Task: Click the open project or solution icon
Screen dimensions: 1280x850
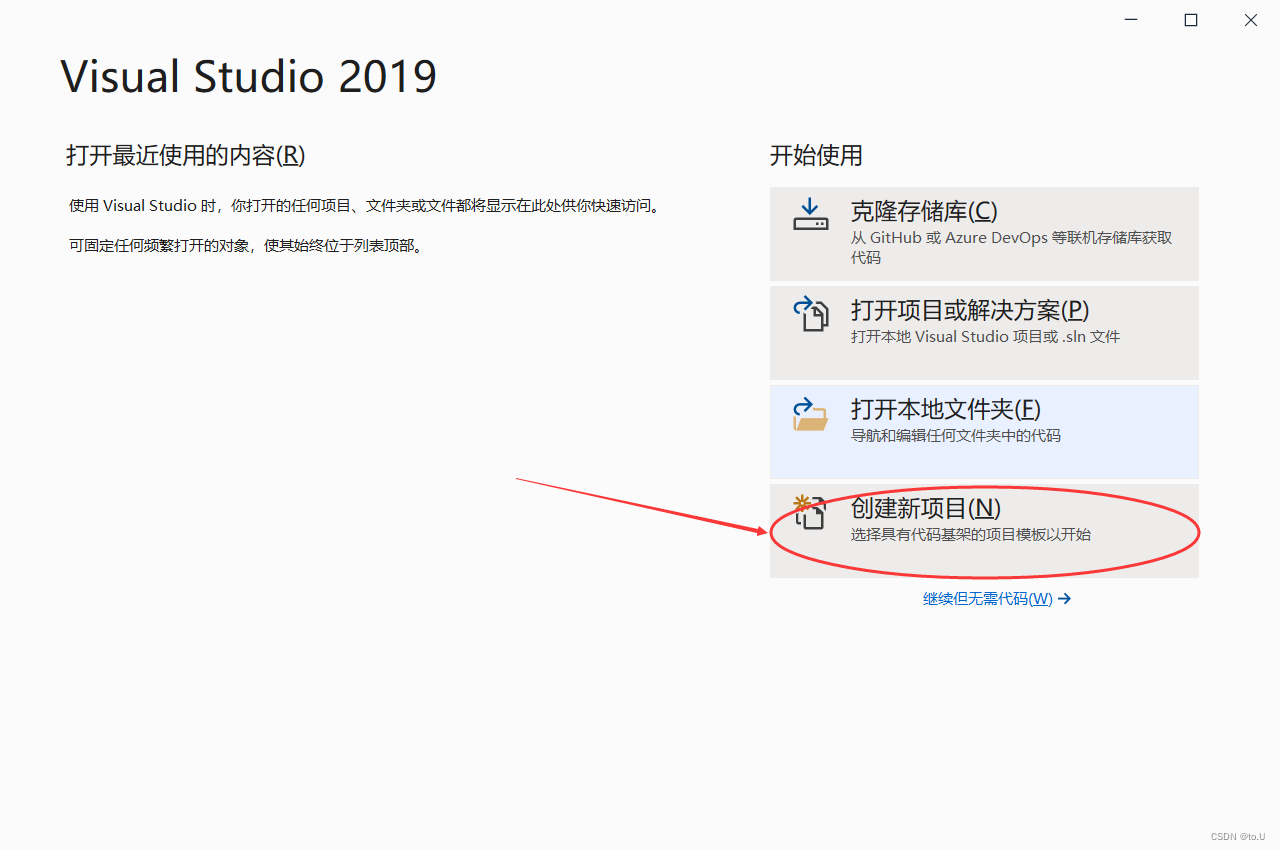Action: coord(811,313)
